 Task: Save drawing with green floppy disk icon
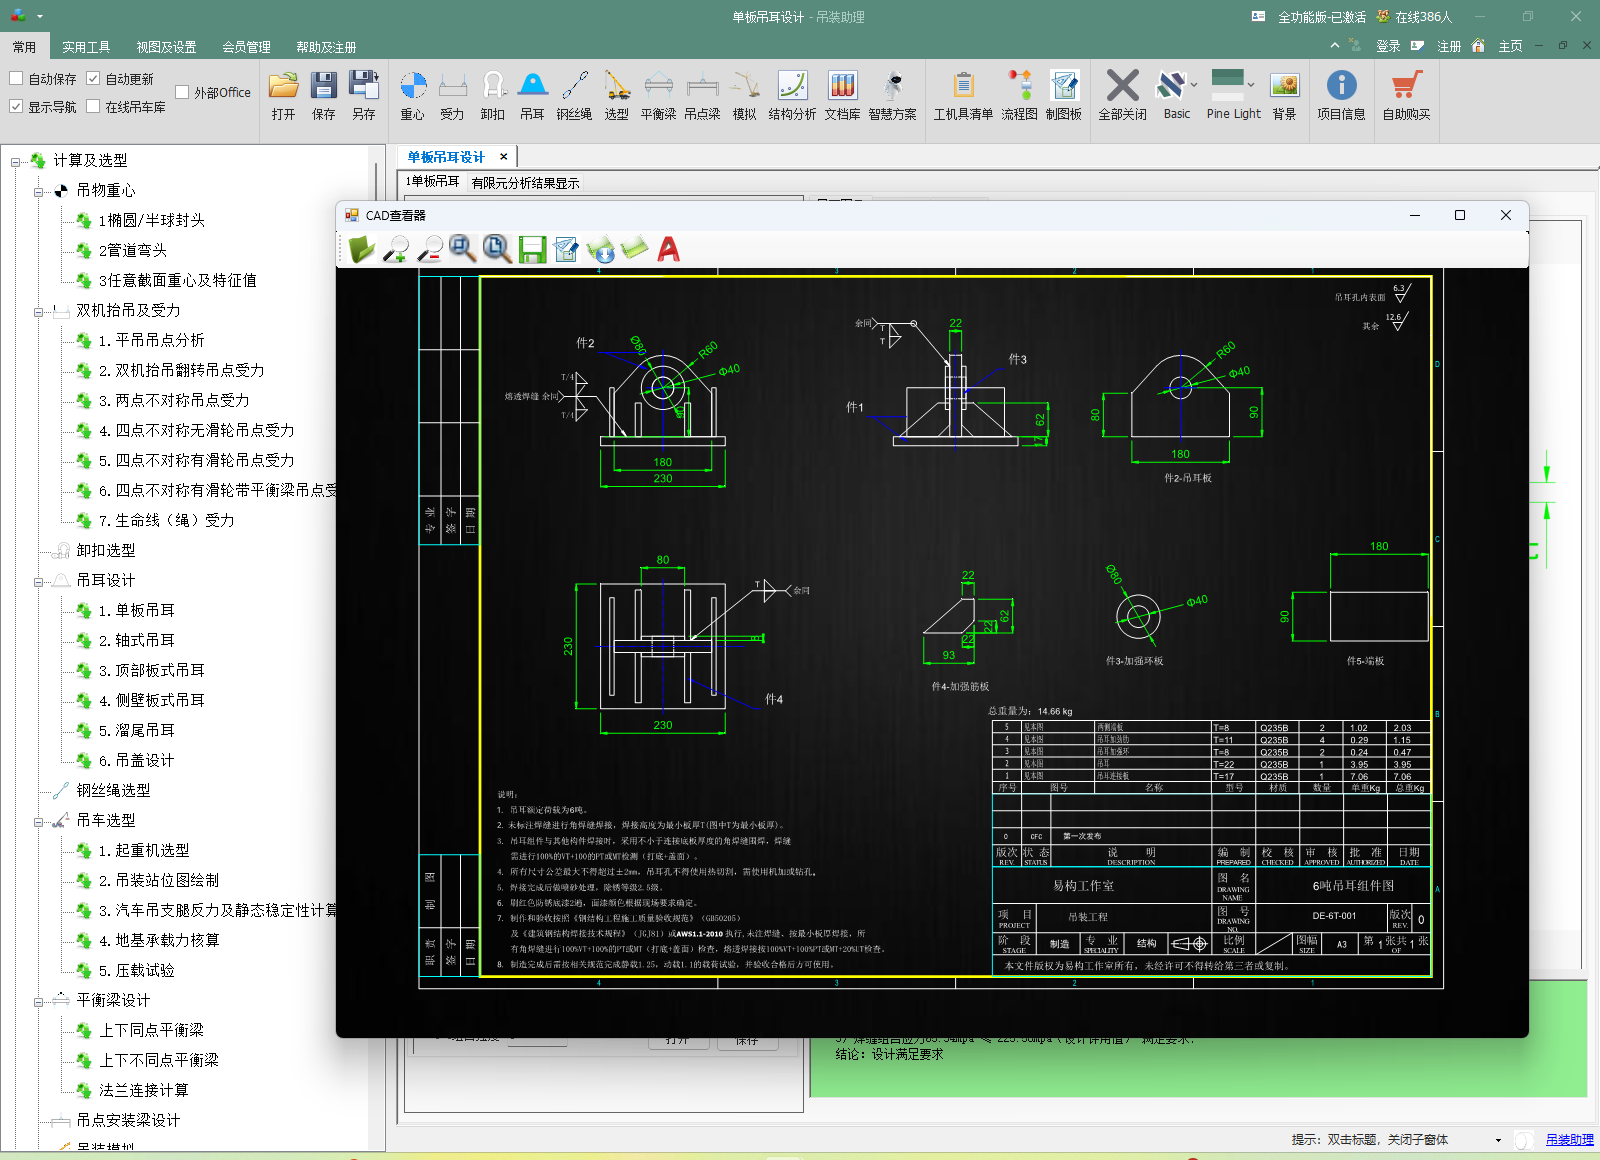point(532,249)
